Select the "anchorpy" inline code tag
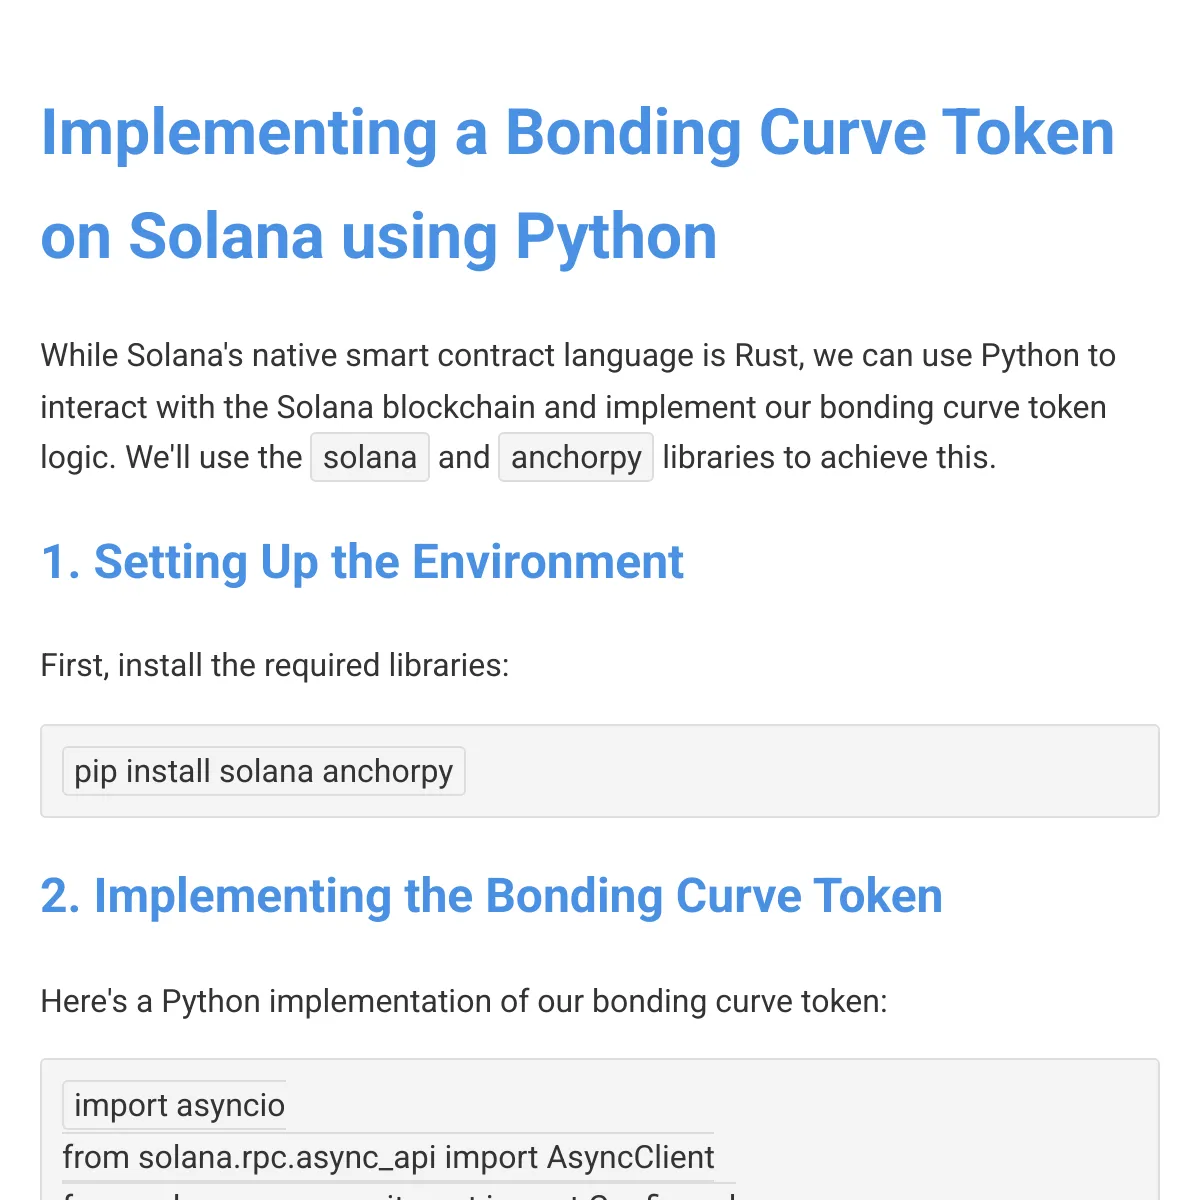This screenshot has height=1200, width=1200. [576, 457]
